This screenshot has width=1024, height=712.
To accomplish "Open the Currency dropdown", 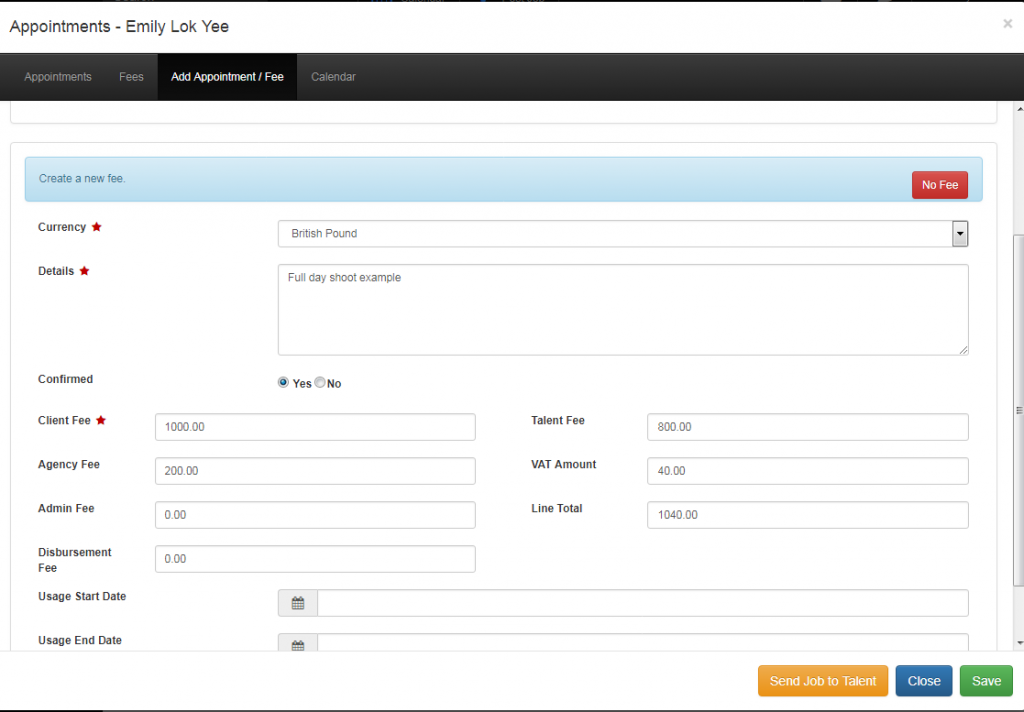I will pos(959,233).
